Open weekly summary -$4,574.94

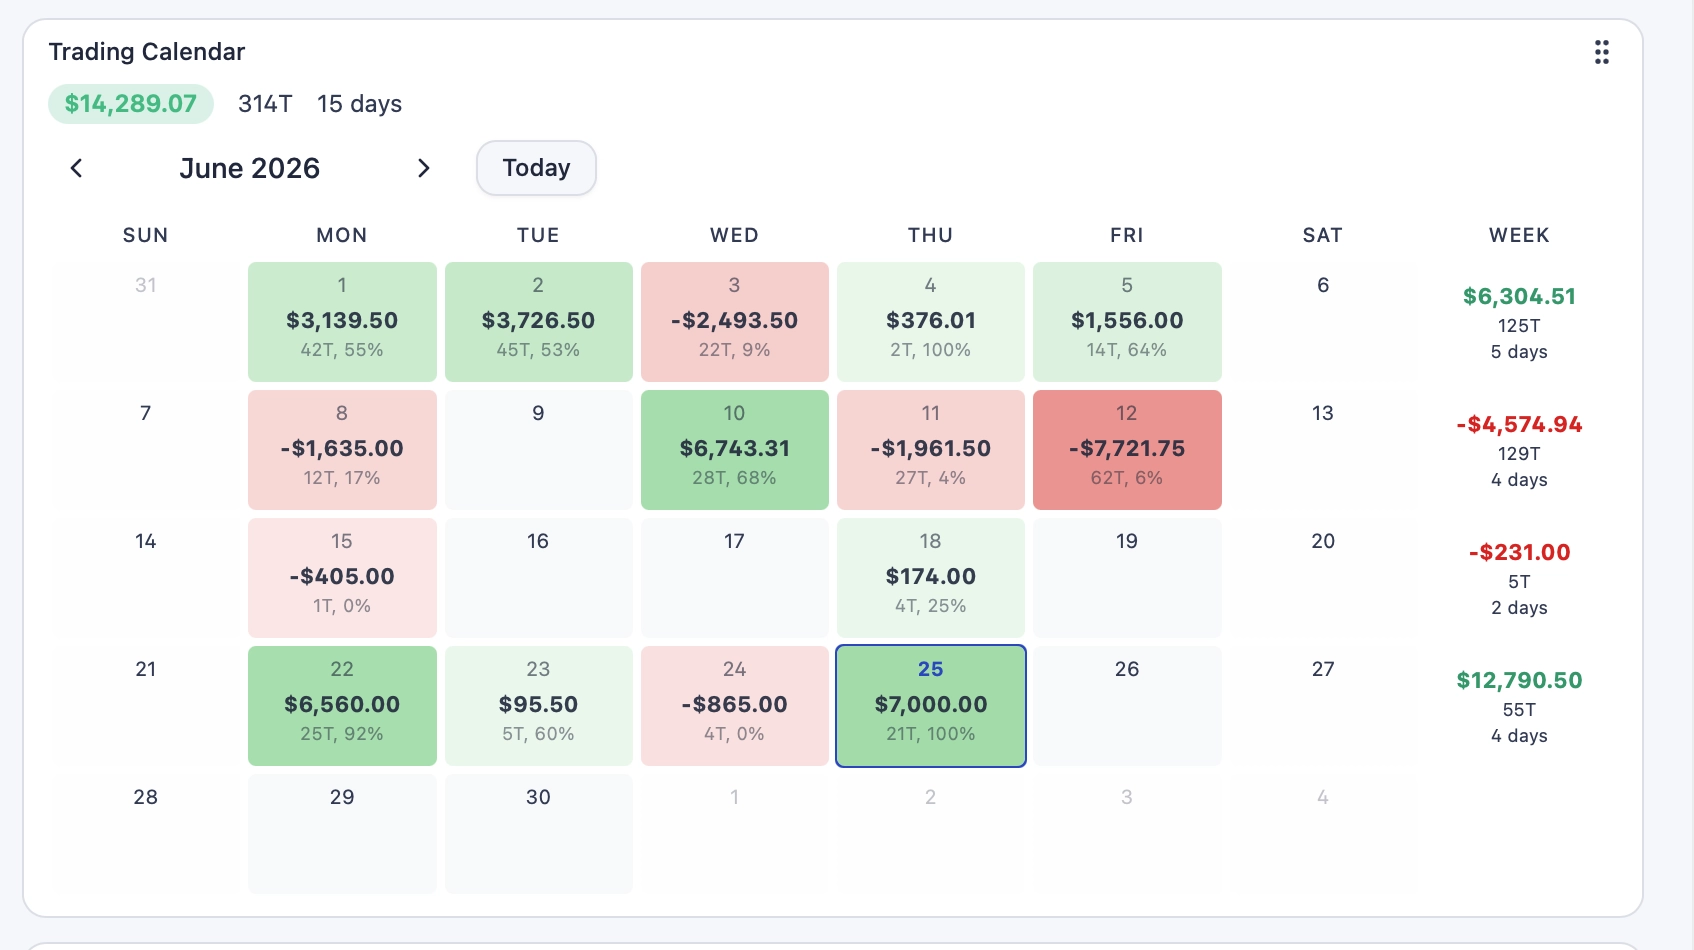[1519, 451]
